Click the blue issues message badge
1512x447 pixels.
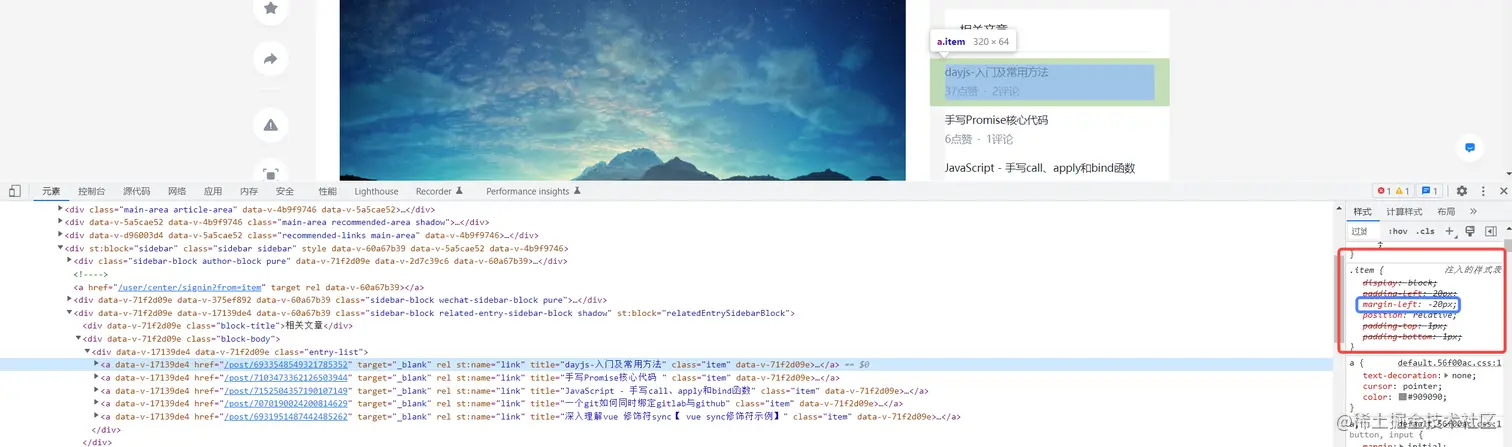[1429, 191]
